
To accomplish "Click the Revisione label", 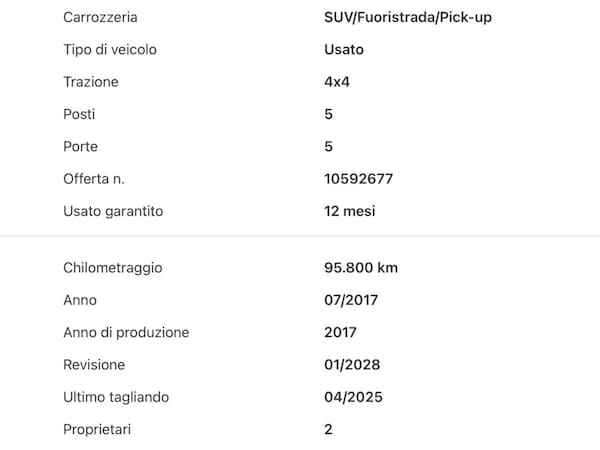I will click(94, 365).
